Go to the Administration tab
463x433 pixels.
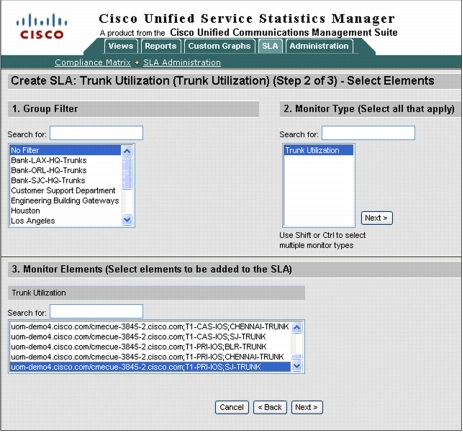click(x=319, y=46)
